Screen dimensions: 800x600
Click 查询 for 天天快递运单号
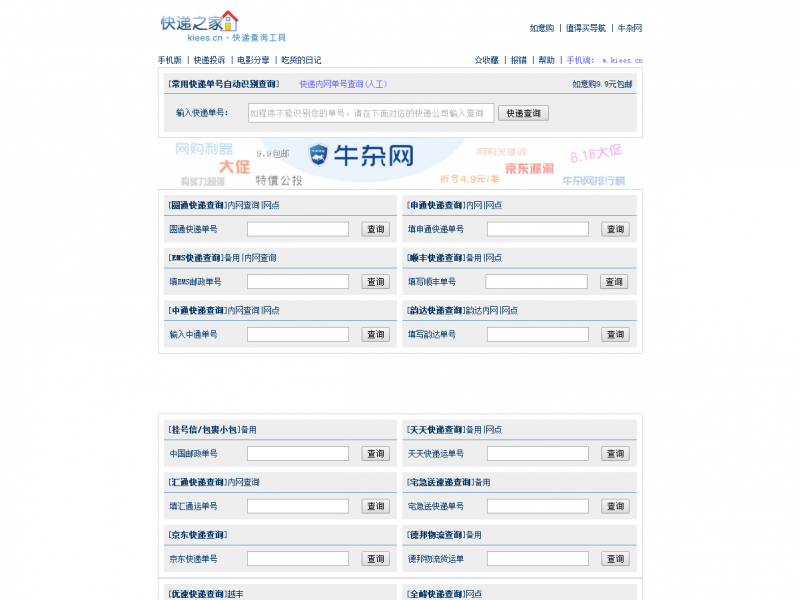click(x=615, y=454)
